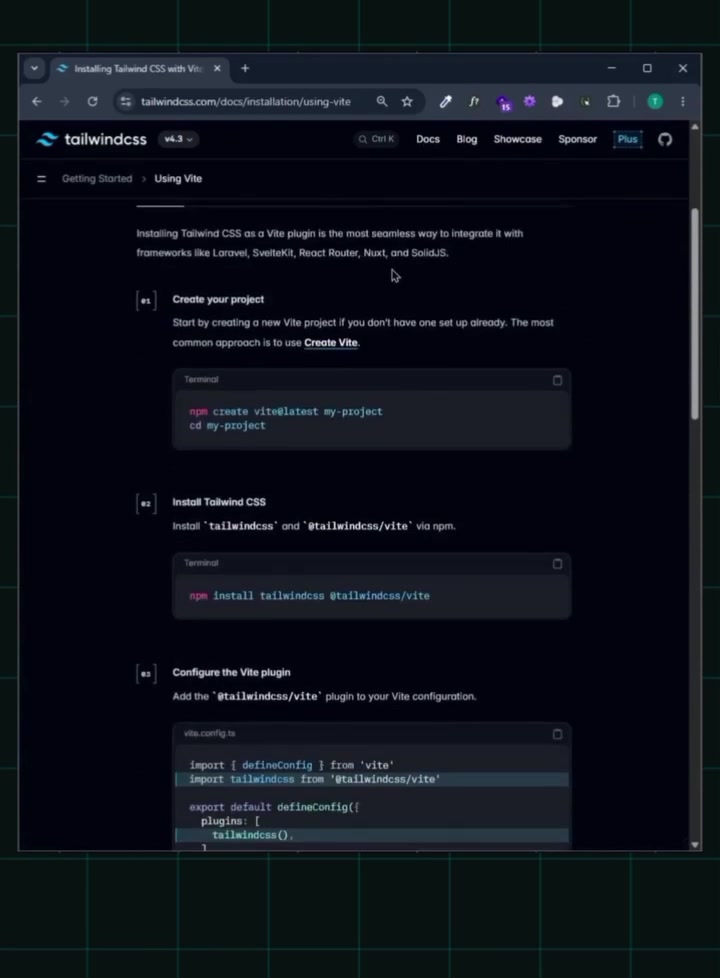Image resolution: width=720 pixels, height=978 pixels.
Task: Click the Install Tailwind CSS heading
Action: point(219,502)
